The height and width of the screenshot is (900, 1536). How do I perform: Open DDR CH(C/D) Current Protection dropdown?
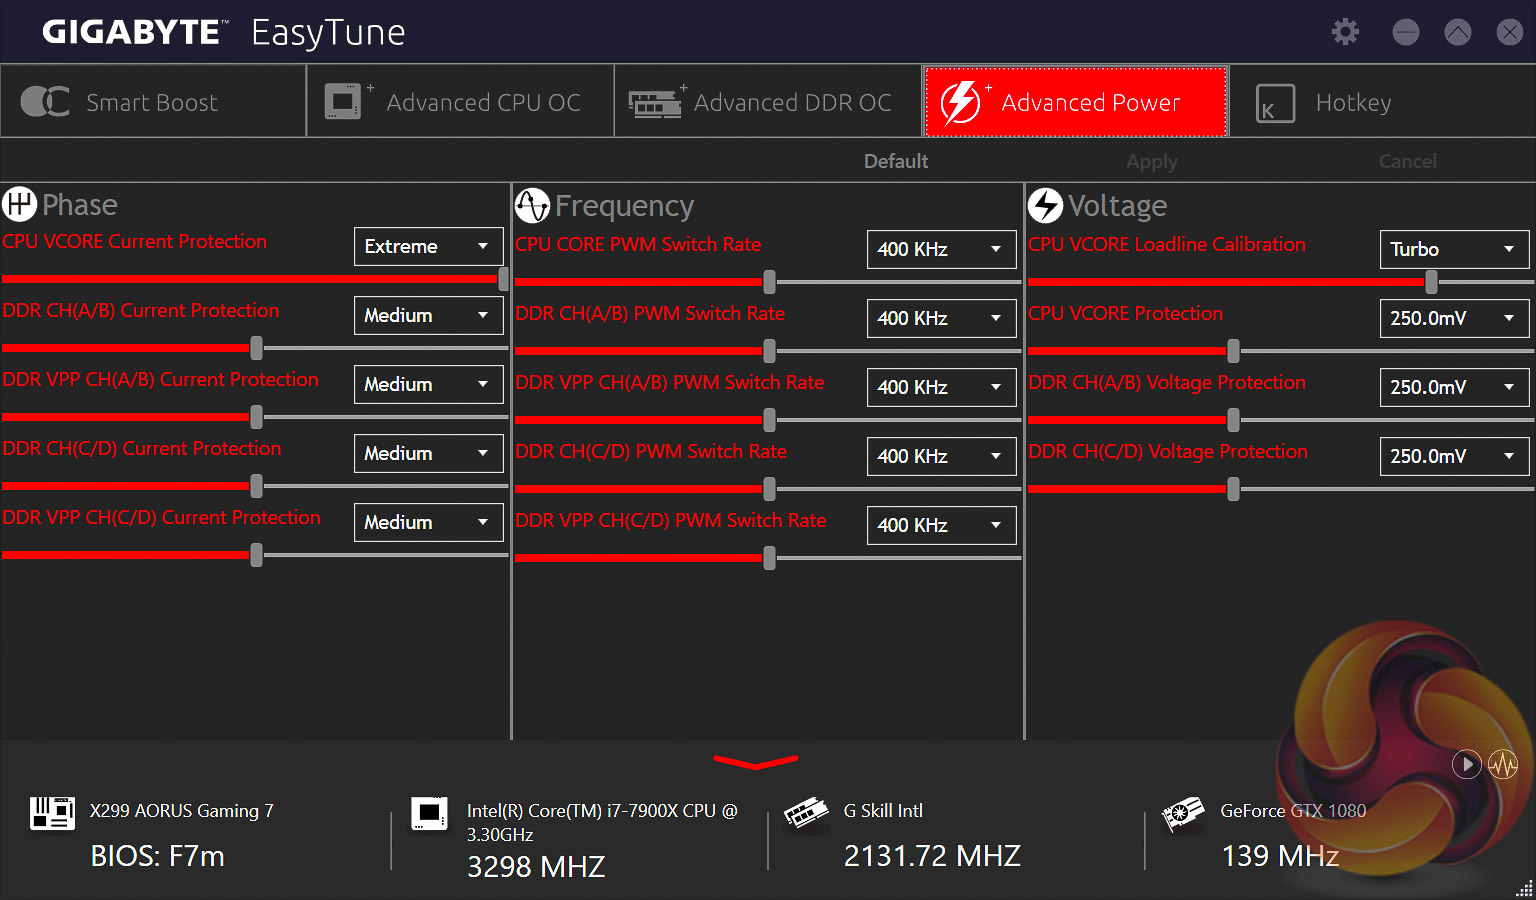tap(428, 453)
